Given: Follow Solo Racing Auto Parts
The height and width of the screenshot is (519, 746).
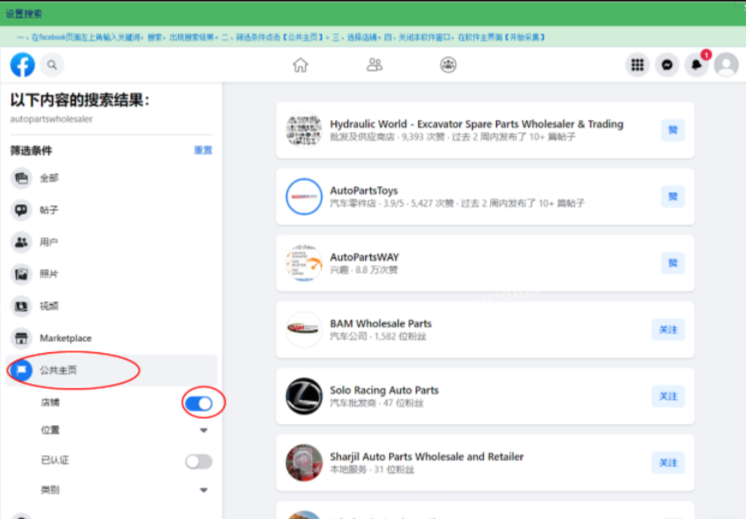Looking at the screenshot, I should point(668,396).
